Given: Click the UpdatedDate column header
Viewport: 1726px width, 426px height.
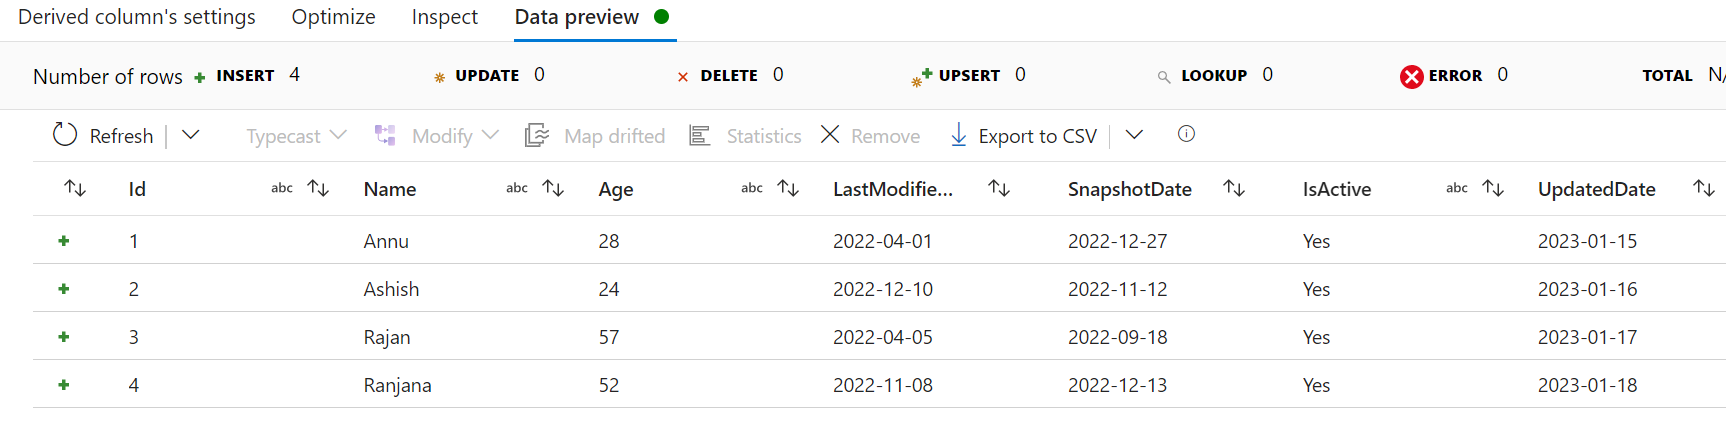Looking at the screenshot, I should pos(1596,189).
